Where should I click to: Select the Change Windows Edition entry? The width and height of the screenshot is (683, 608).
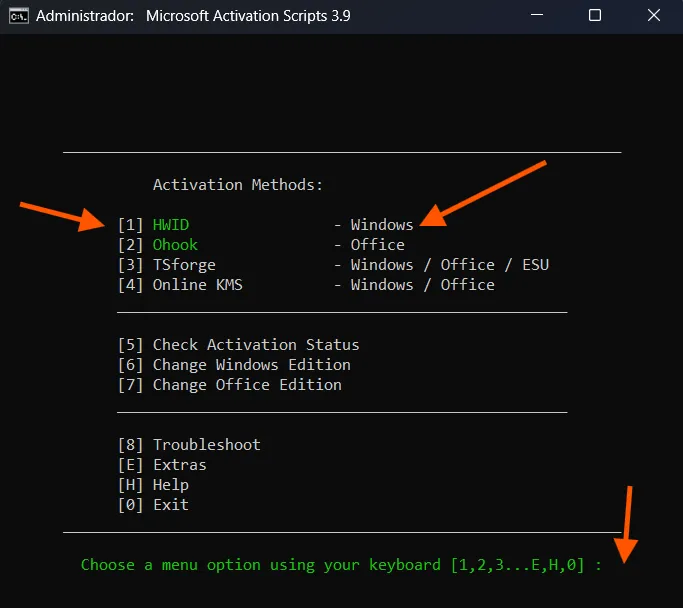click(251, 365)
